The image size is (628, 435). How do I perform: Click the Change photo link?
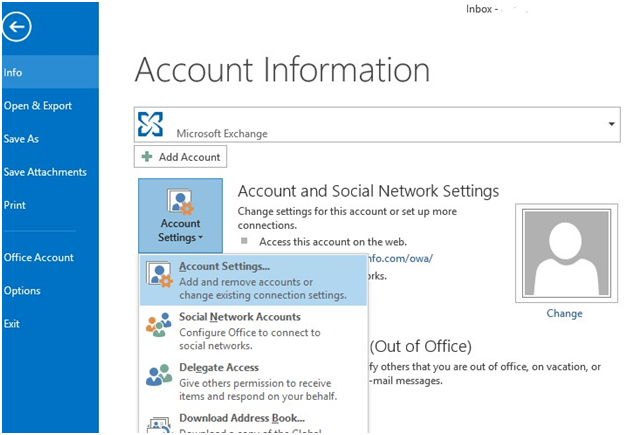tap(564, 313)
